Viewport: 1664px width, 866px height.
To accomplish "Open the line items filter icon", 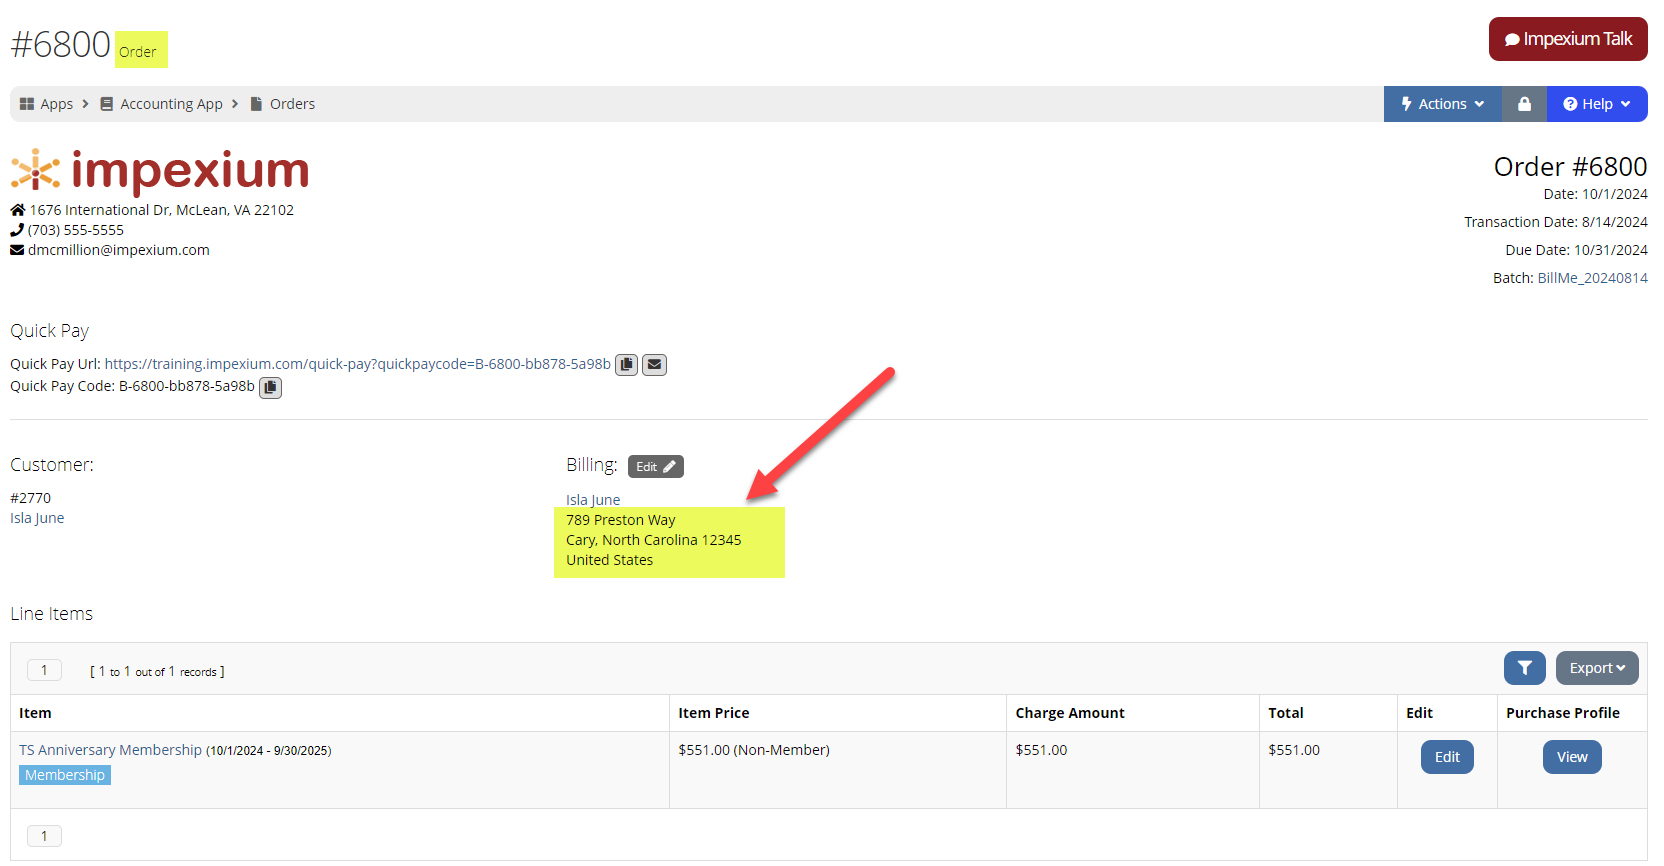I will [1524, 668].
